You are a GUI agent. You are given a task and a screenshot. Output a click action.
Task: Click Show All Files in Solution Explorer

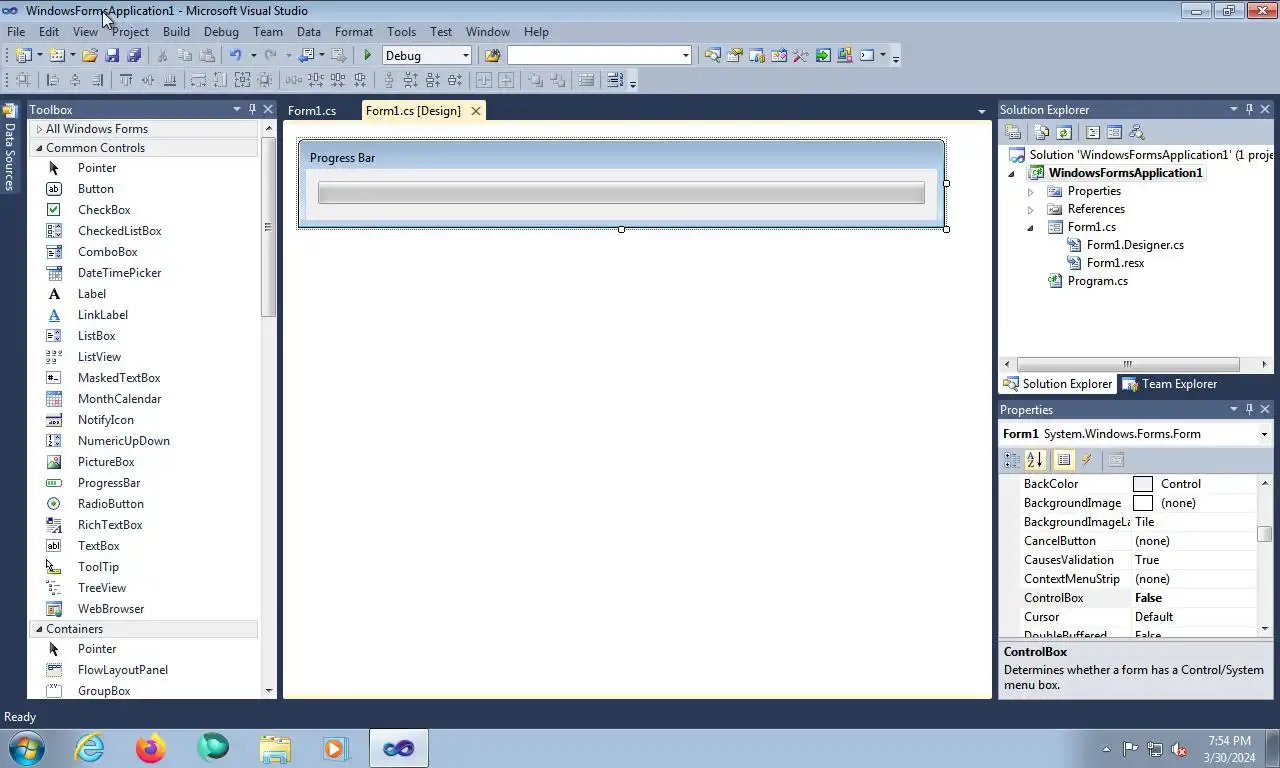(1042, 132)
